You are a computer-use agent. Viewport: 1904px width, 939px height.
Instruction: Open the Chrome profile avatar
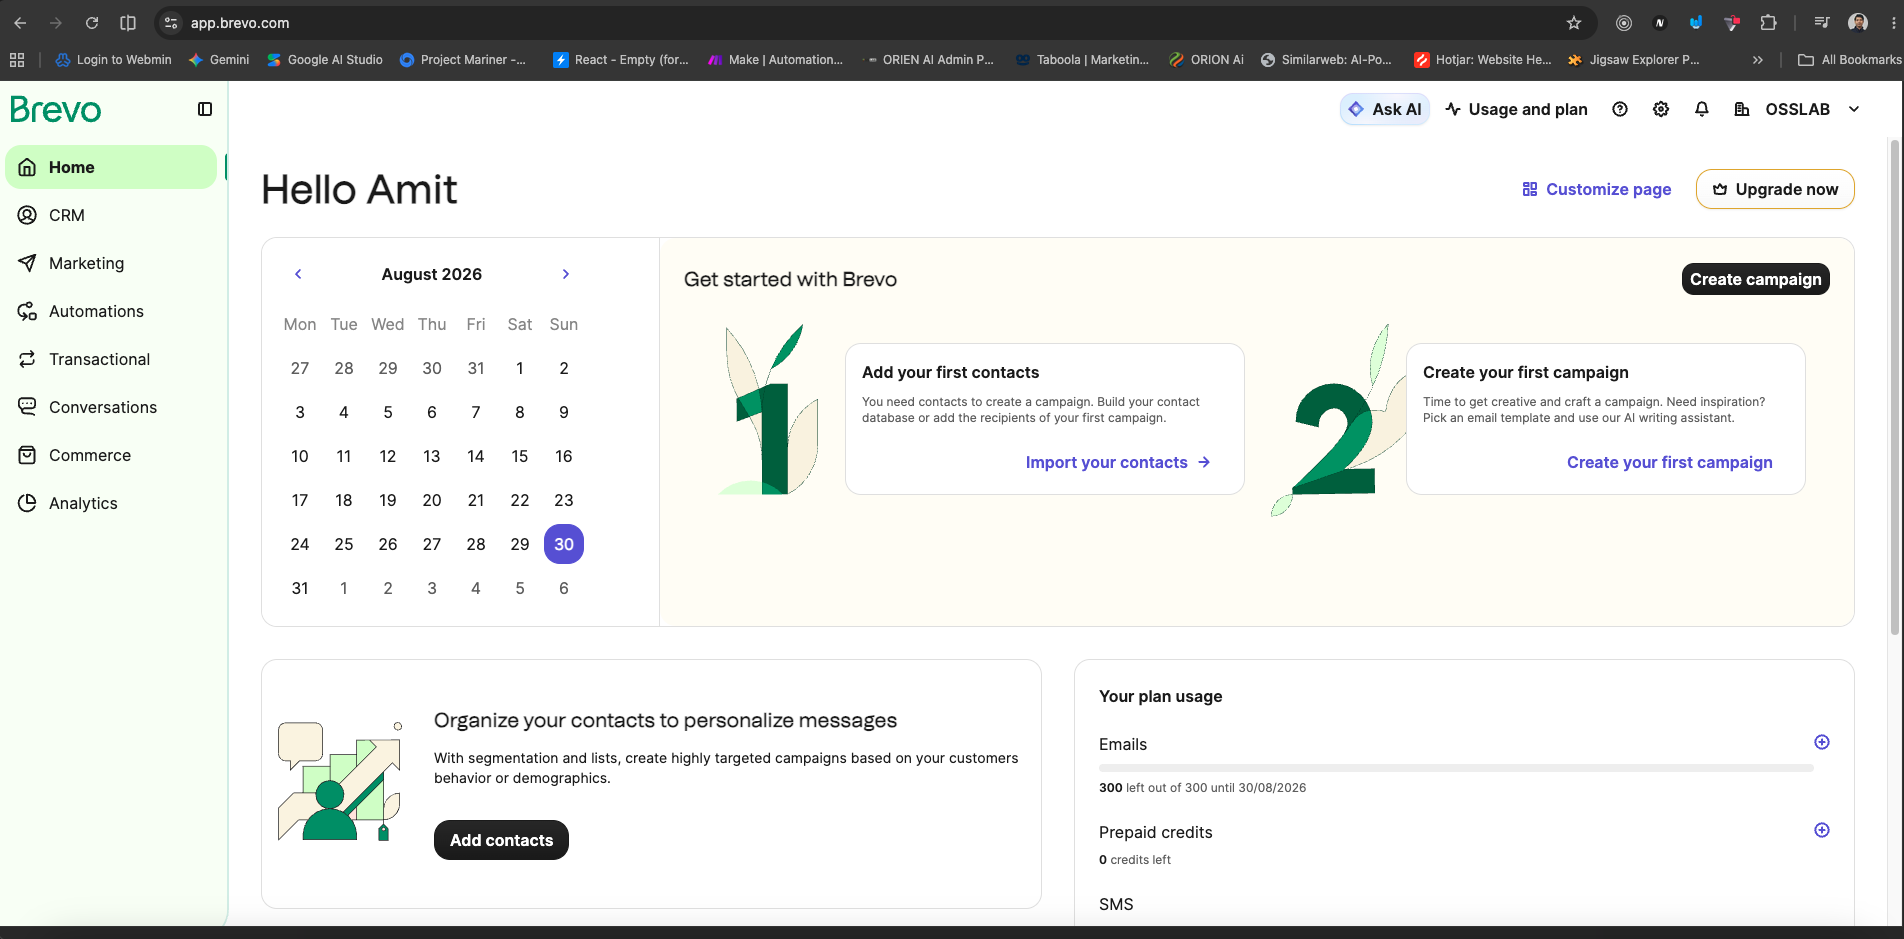point(1858,23)
